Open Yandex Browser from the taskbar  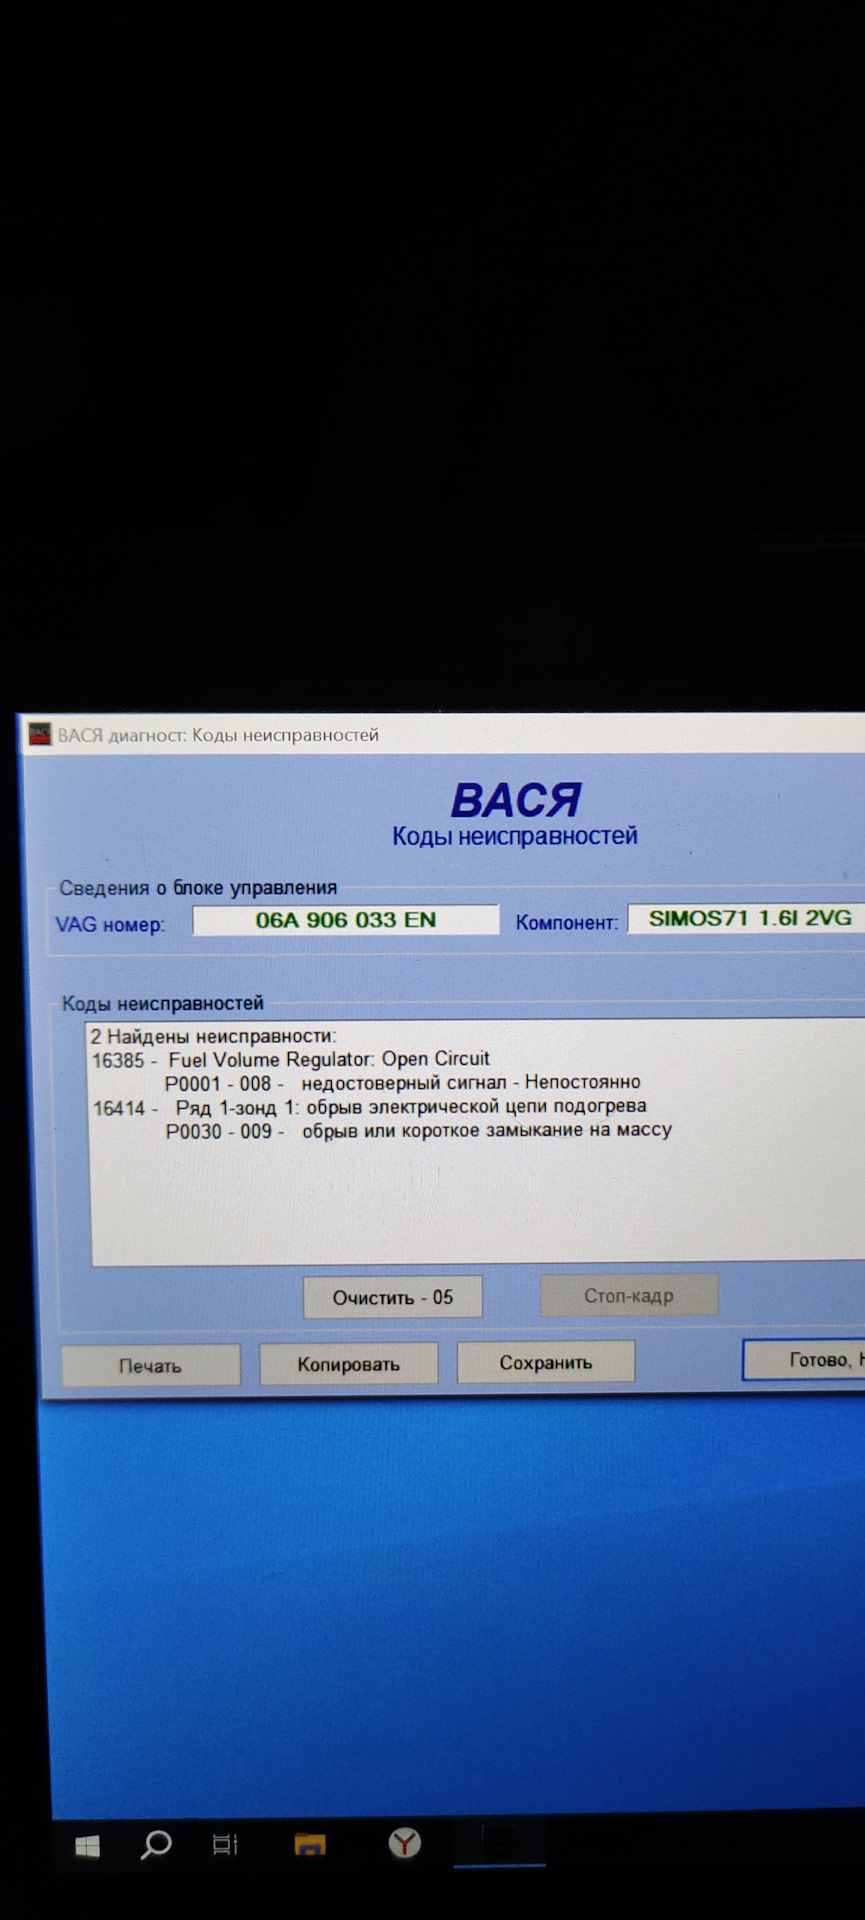405,1843
